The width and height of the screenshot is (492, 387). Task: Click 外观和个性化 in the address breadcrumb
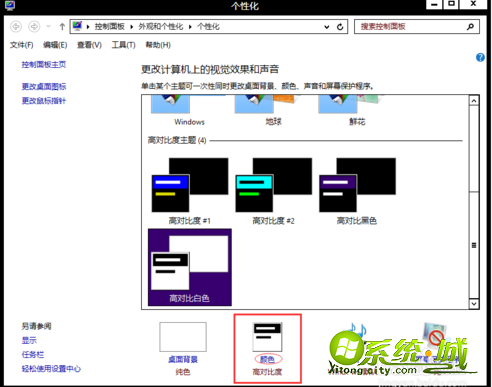tap(161, 27)
